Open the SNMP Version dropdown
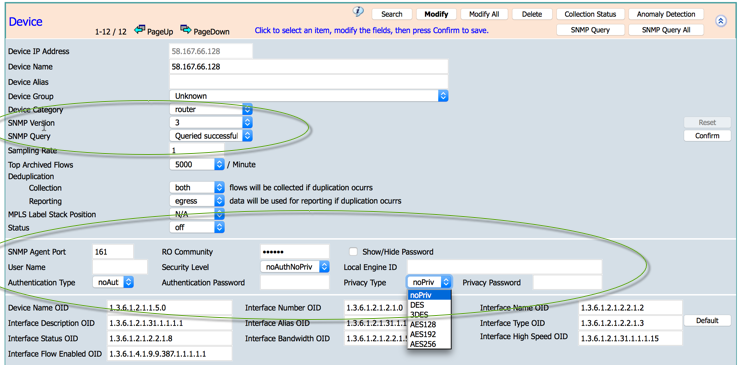Viewport: 740px width, 365px height. point(211,123)
